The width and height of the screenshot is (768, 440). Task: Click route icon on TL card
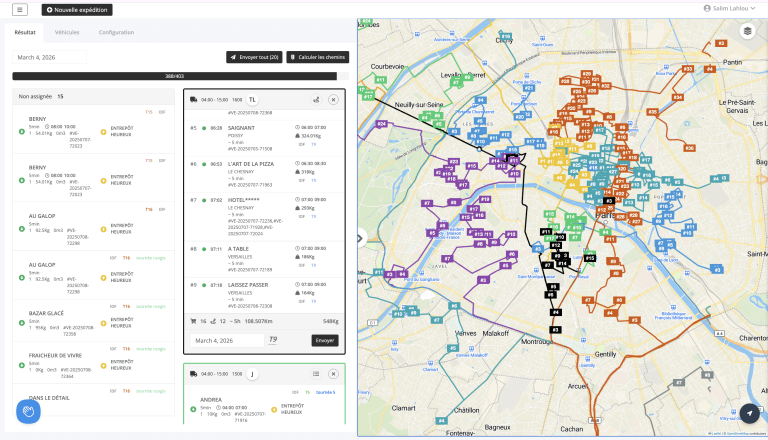click(x=315, y=99)
